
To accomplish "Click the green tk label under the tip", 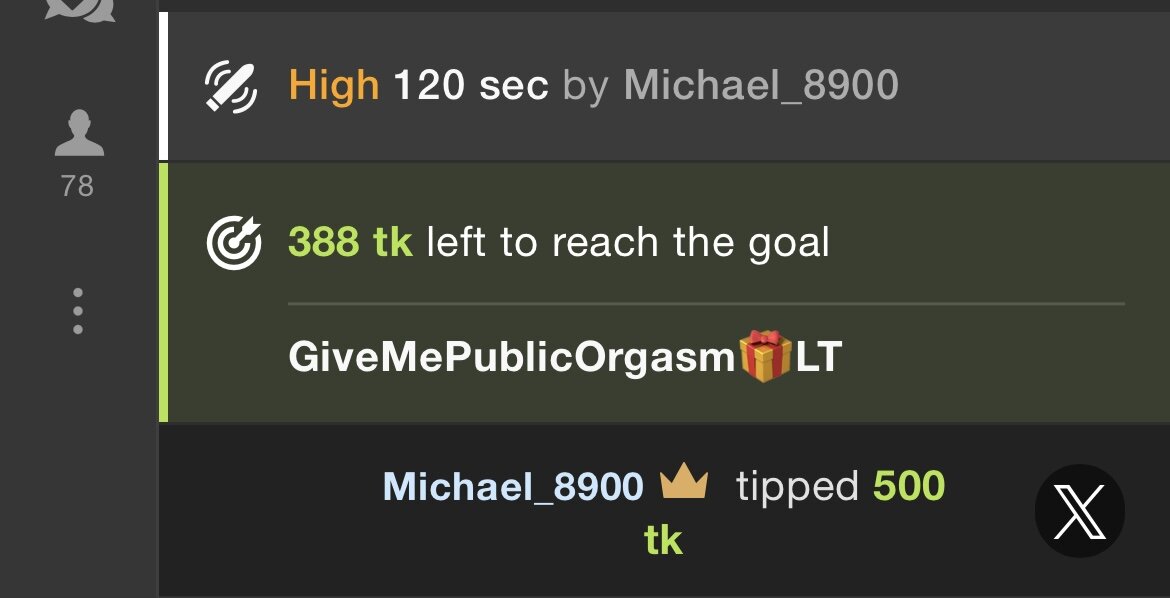I will point(663,539).
